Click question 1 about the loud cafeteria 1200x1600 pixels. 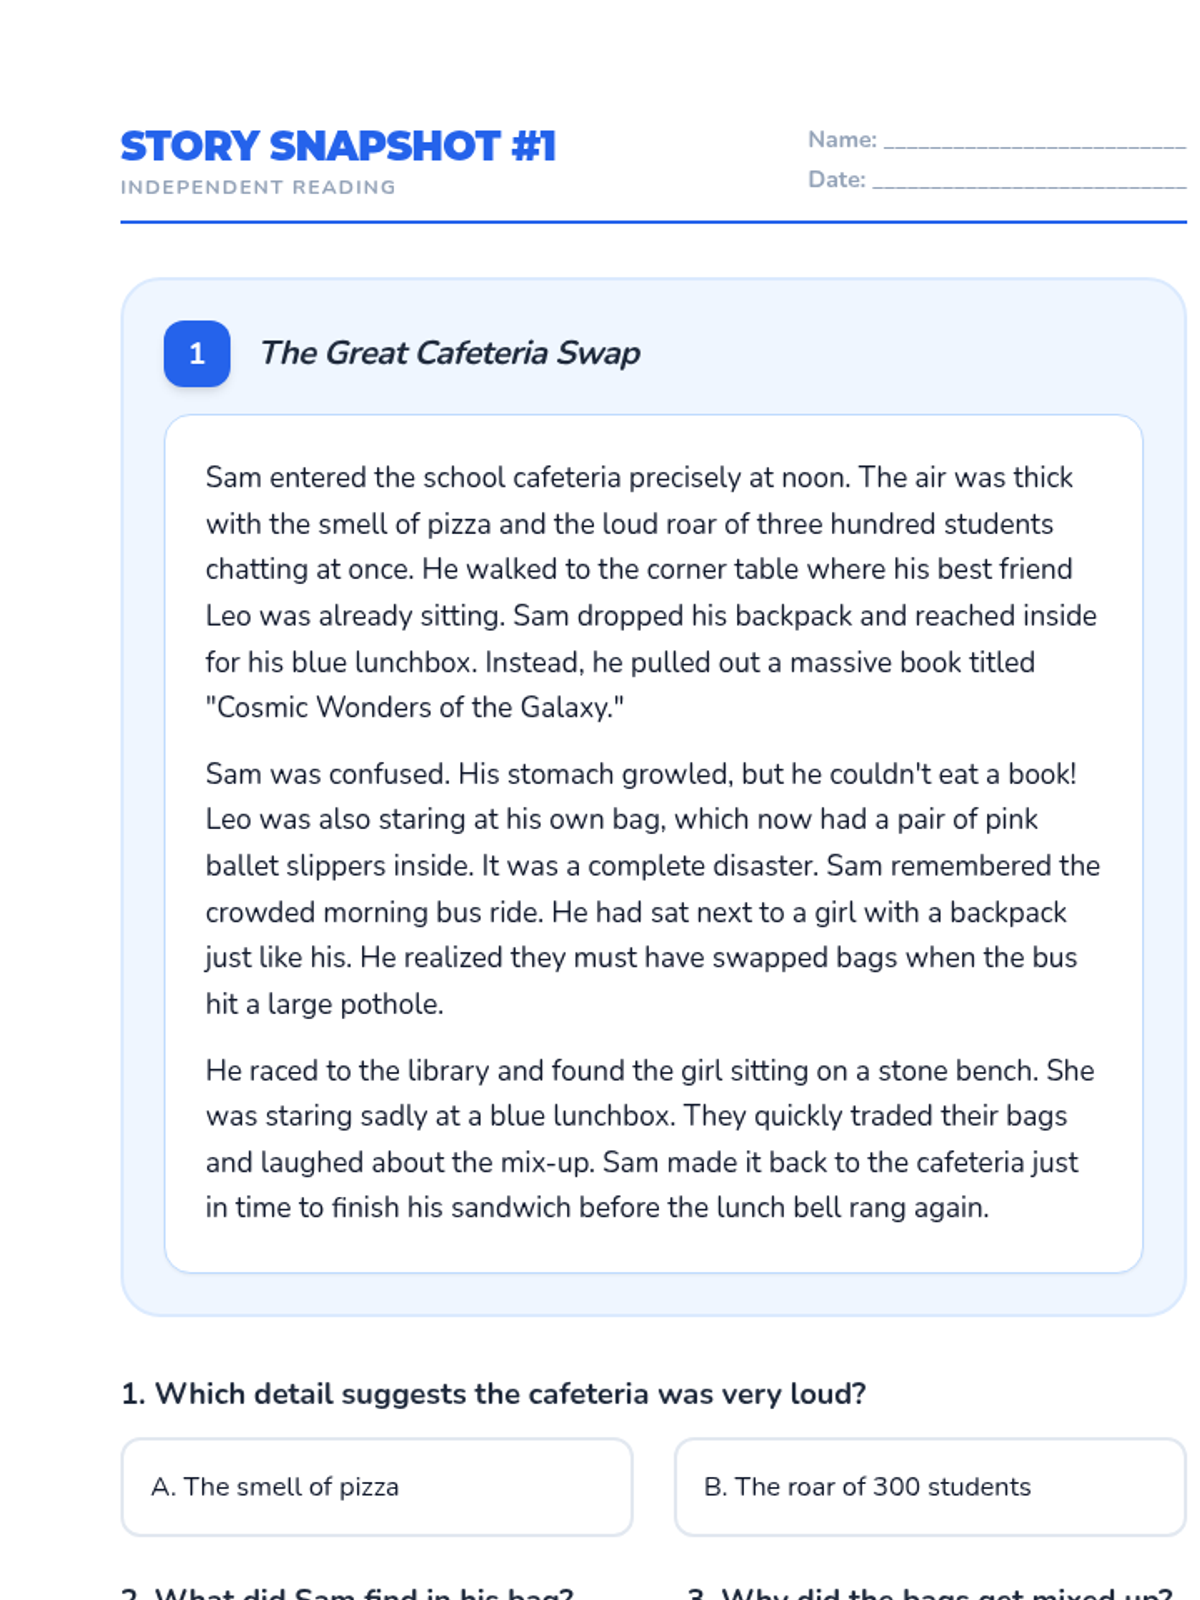point(493,1394)
